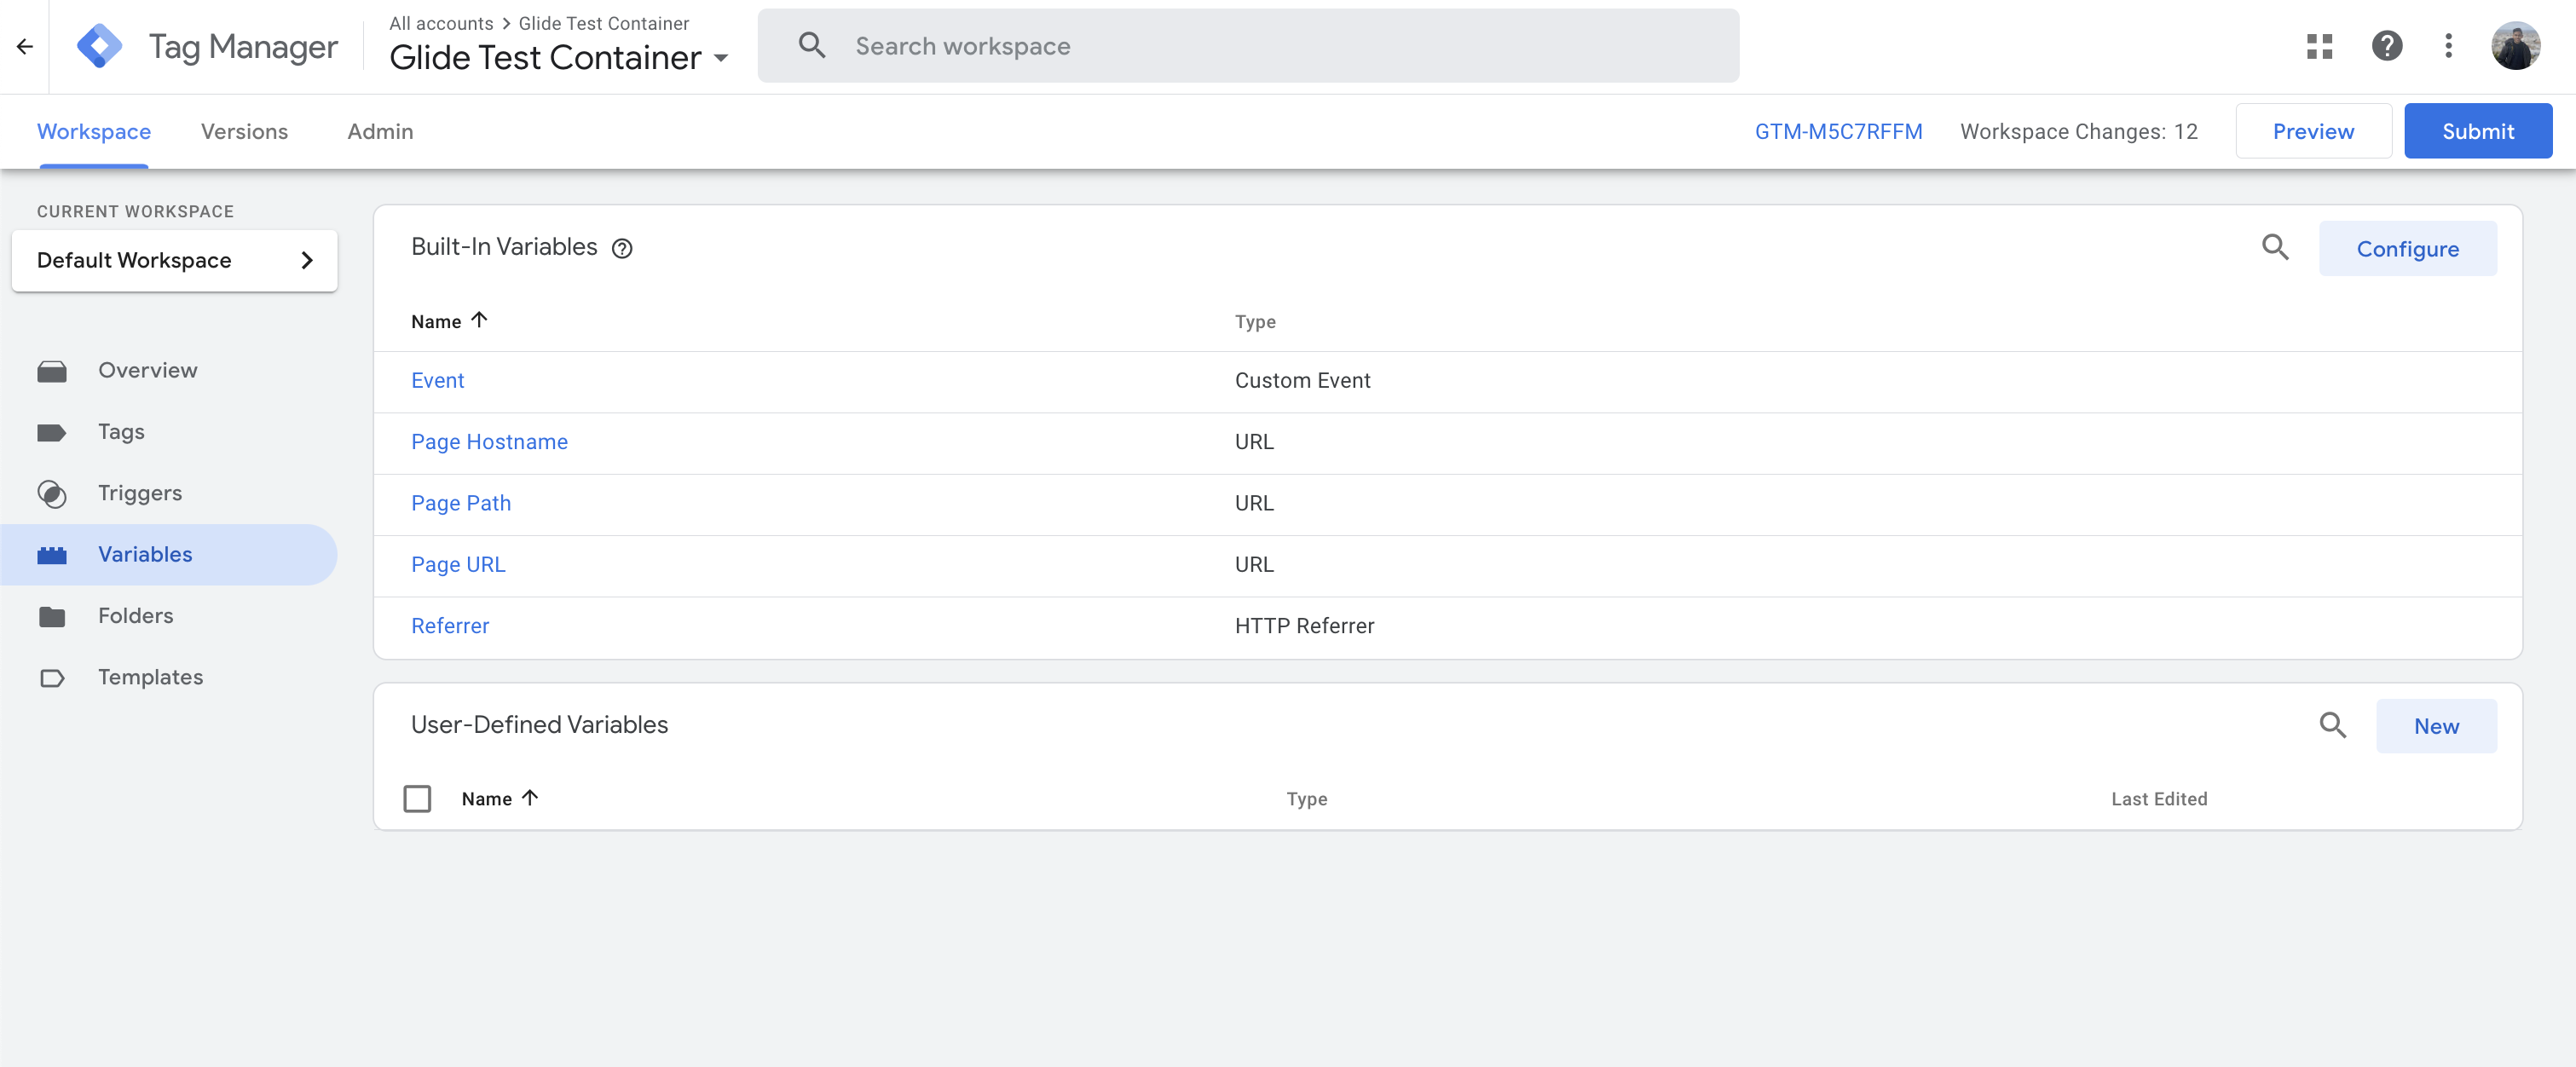Switch to the Versions tab
This screenshot has height=1067, width=2576.
[244, 131]
